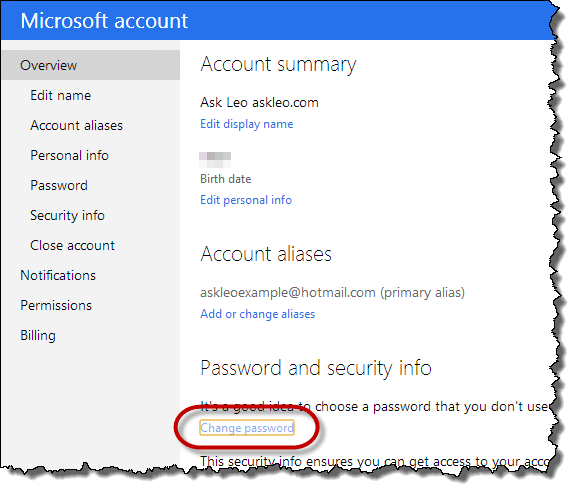This screenshot has height=494, width=580.
Task: Open the Overview sidebar section
Action: tap(91, 65)
